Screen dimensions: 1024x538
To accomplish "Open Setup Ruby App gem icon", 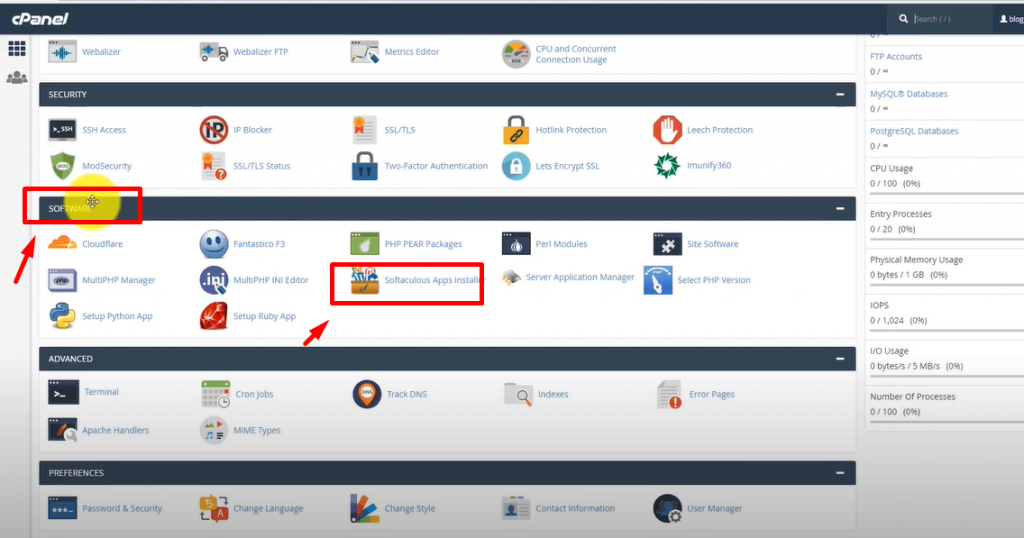I will click(x=214, y=316).
